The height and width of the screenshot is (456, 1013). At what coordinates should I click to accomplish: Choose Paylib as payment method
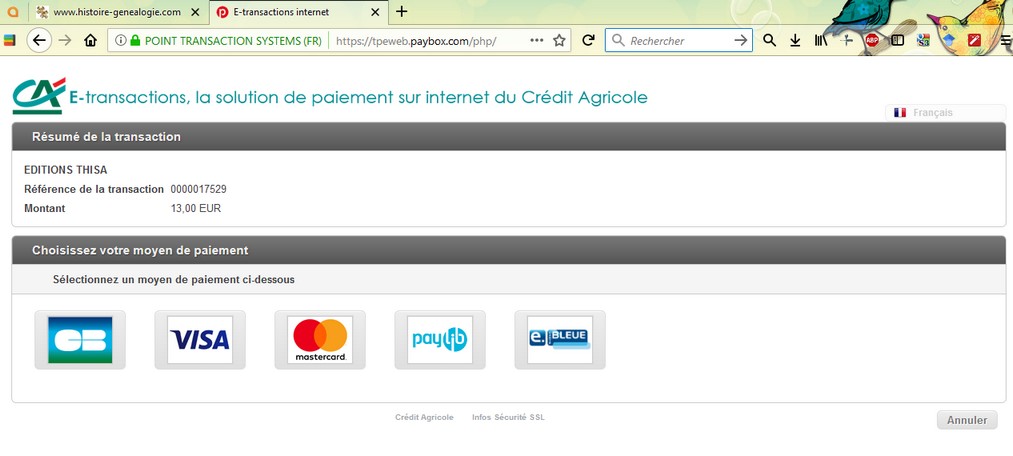(440, 340)
